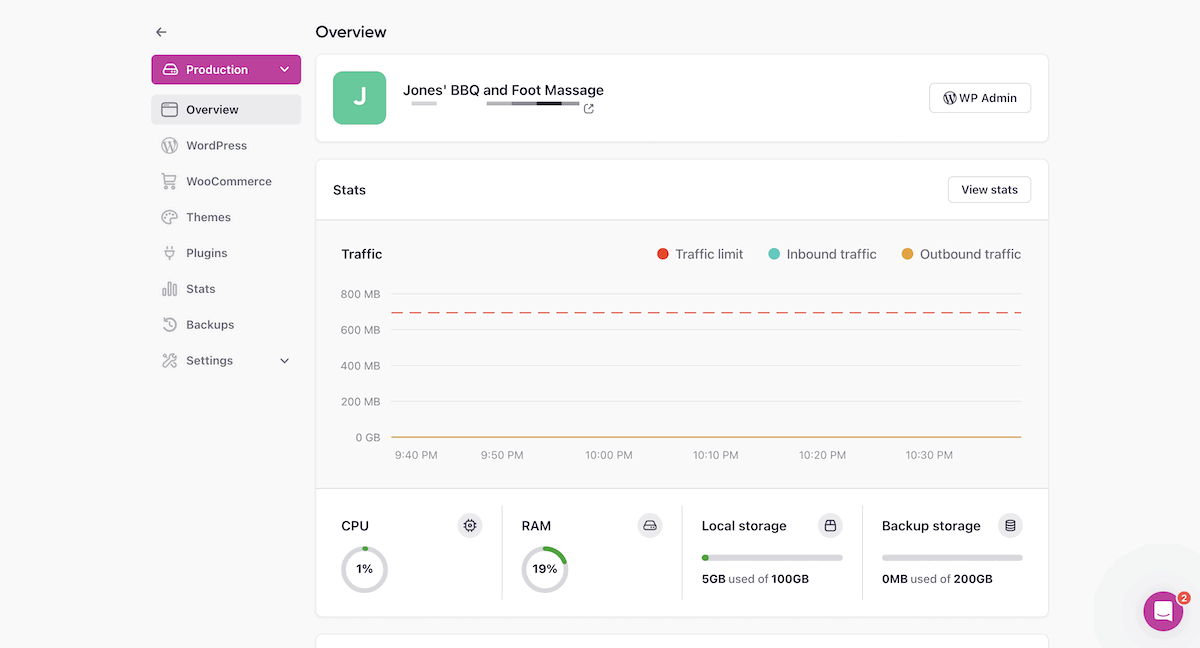Click the green J site avatar

pos(359,98)
